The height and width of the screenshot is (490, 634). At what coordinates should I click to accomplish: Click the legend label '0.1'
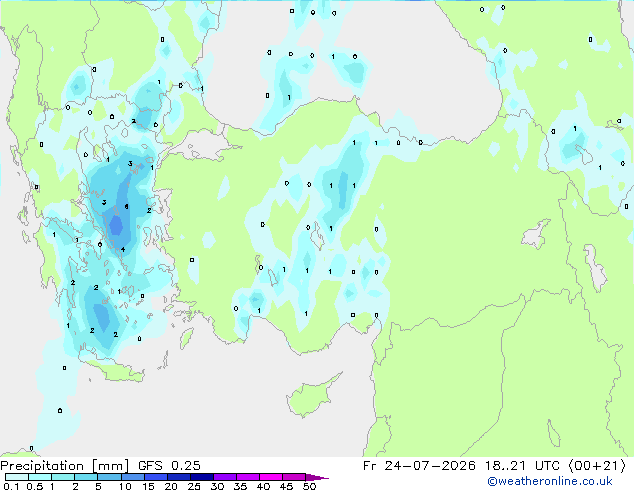point(11,486)
